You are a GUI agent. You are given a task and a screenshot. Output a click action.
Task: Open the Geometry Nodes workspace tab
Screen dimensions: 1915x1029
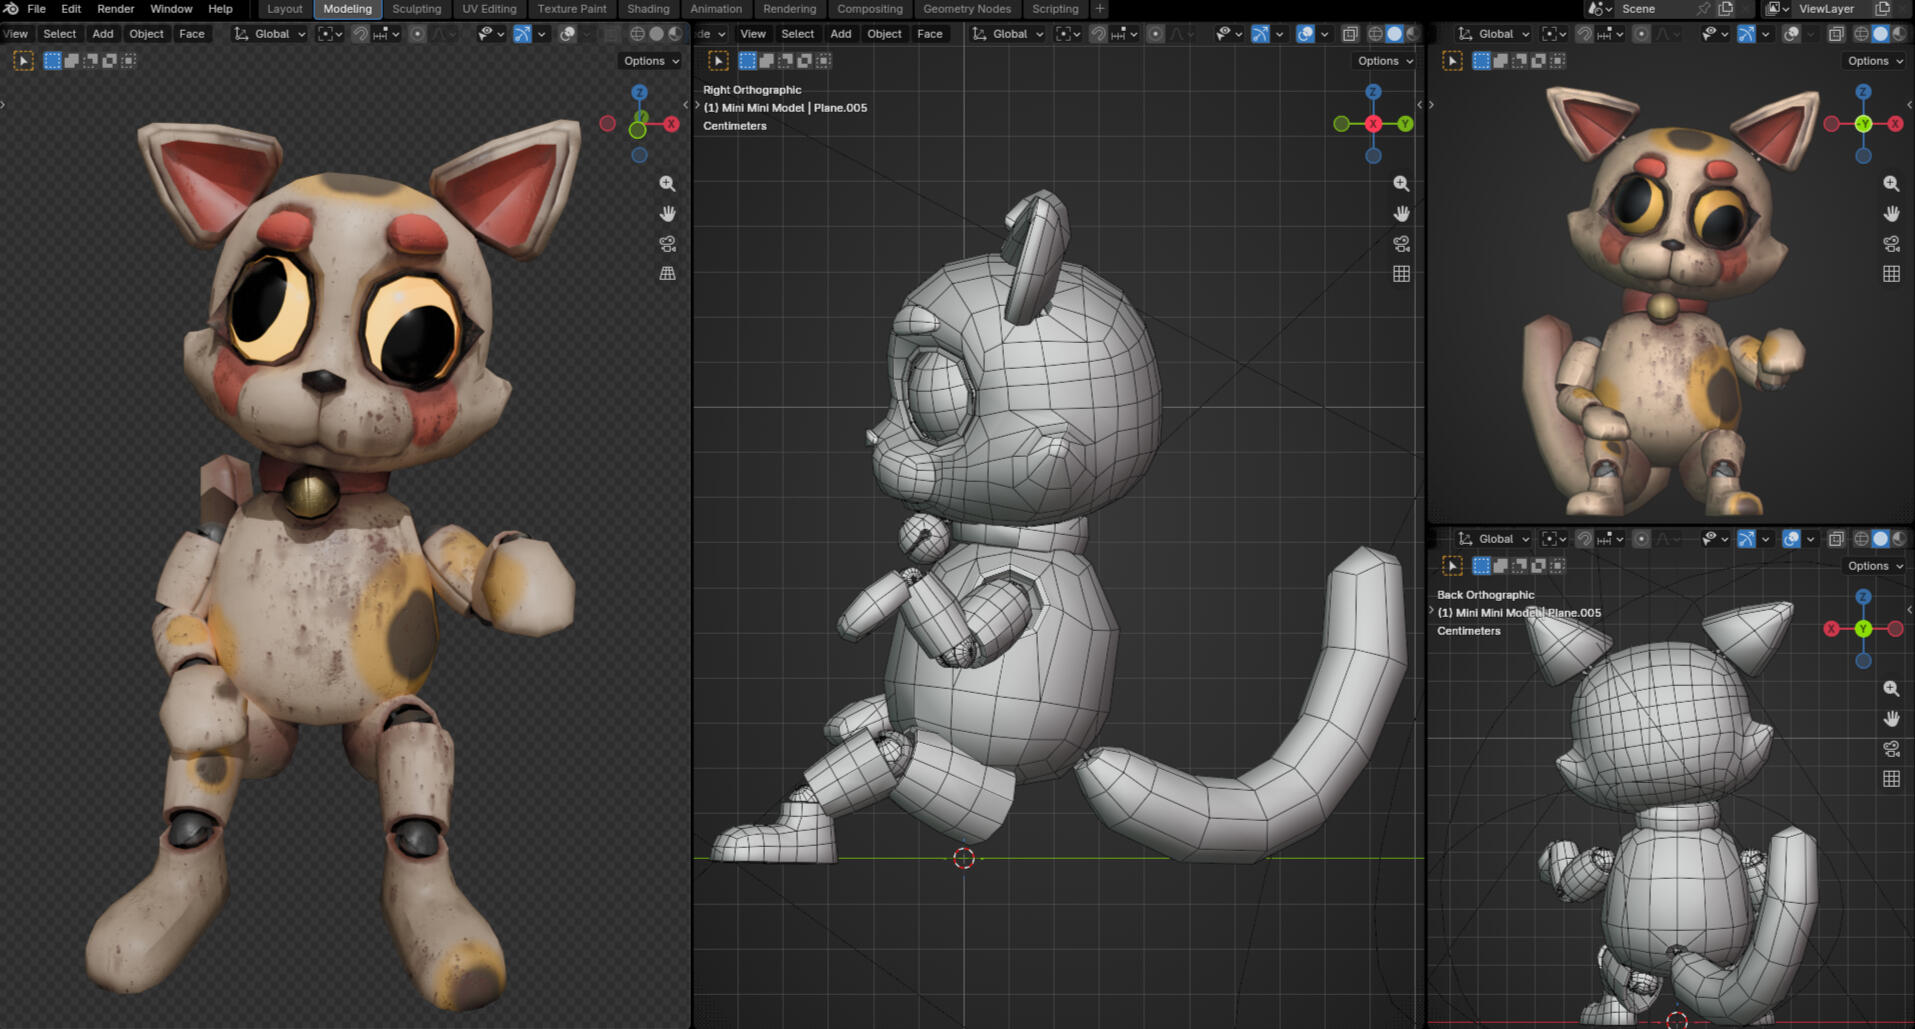(x=966, y=9)
